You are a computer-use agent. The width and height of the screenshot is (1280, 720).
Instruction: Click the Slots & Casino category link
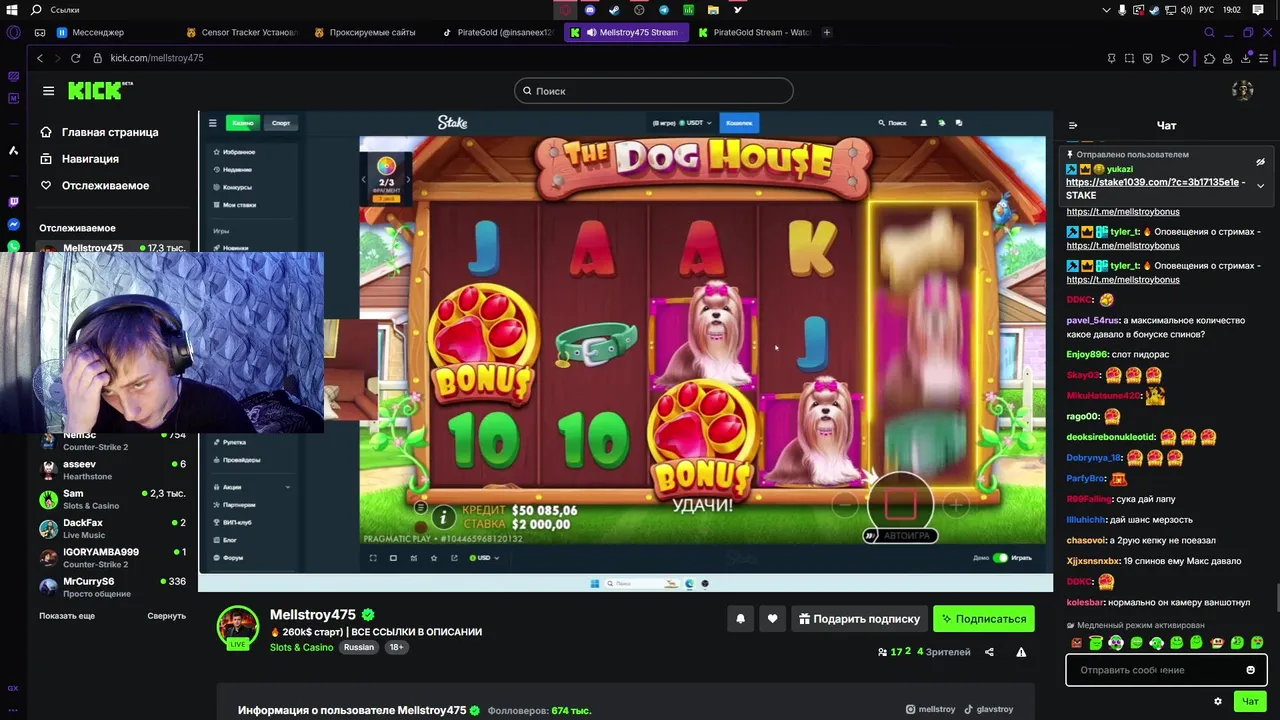[x=301, y=647]
